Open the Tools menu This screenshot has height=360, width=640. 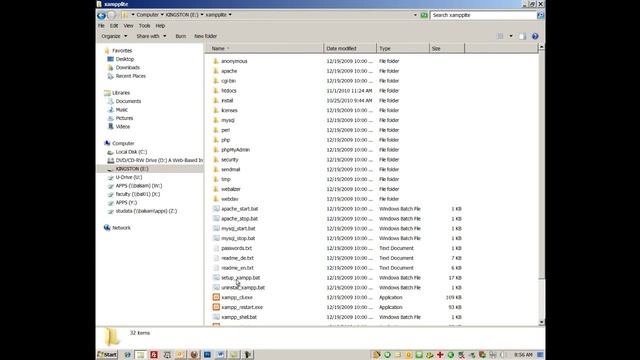pos(144,26)
